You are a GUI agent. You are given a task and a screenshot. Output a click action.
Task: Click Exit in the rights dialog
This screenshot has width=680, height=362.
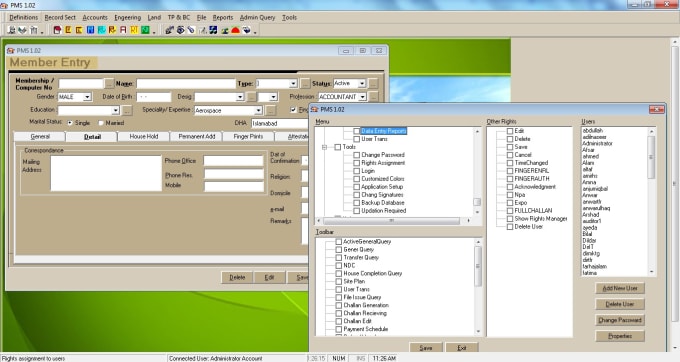tap(462, 348)
